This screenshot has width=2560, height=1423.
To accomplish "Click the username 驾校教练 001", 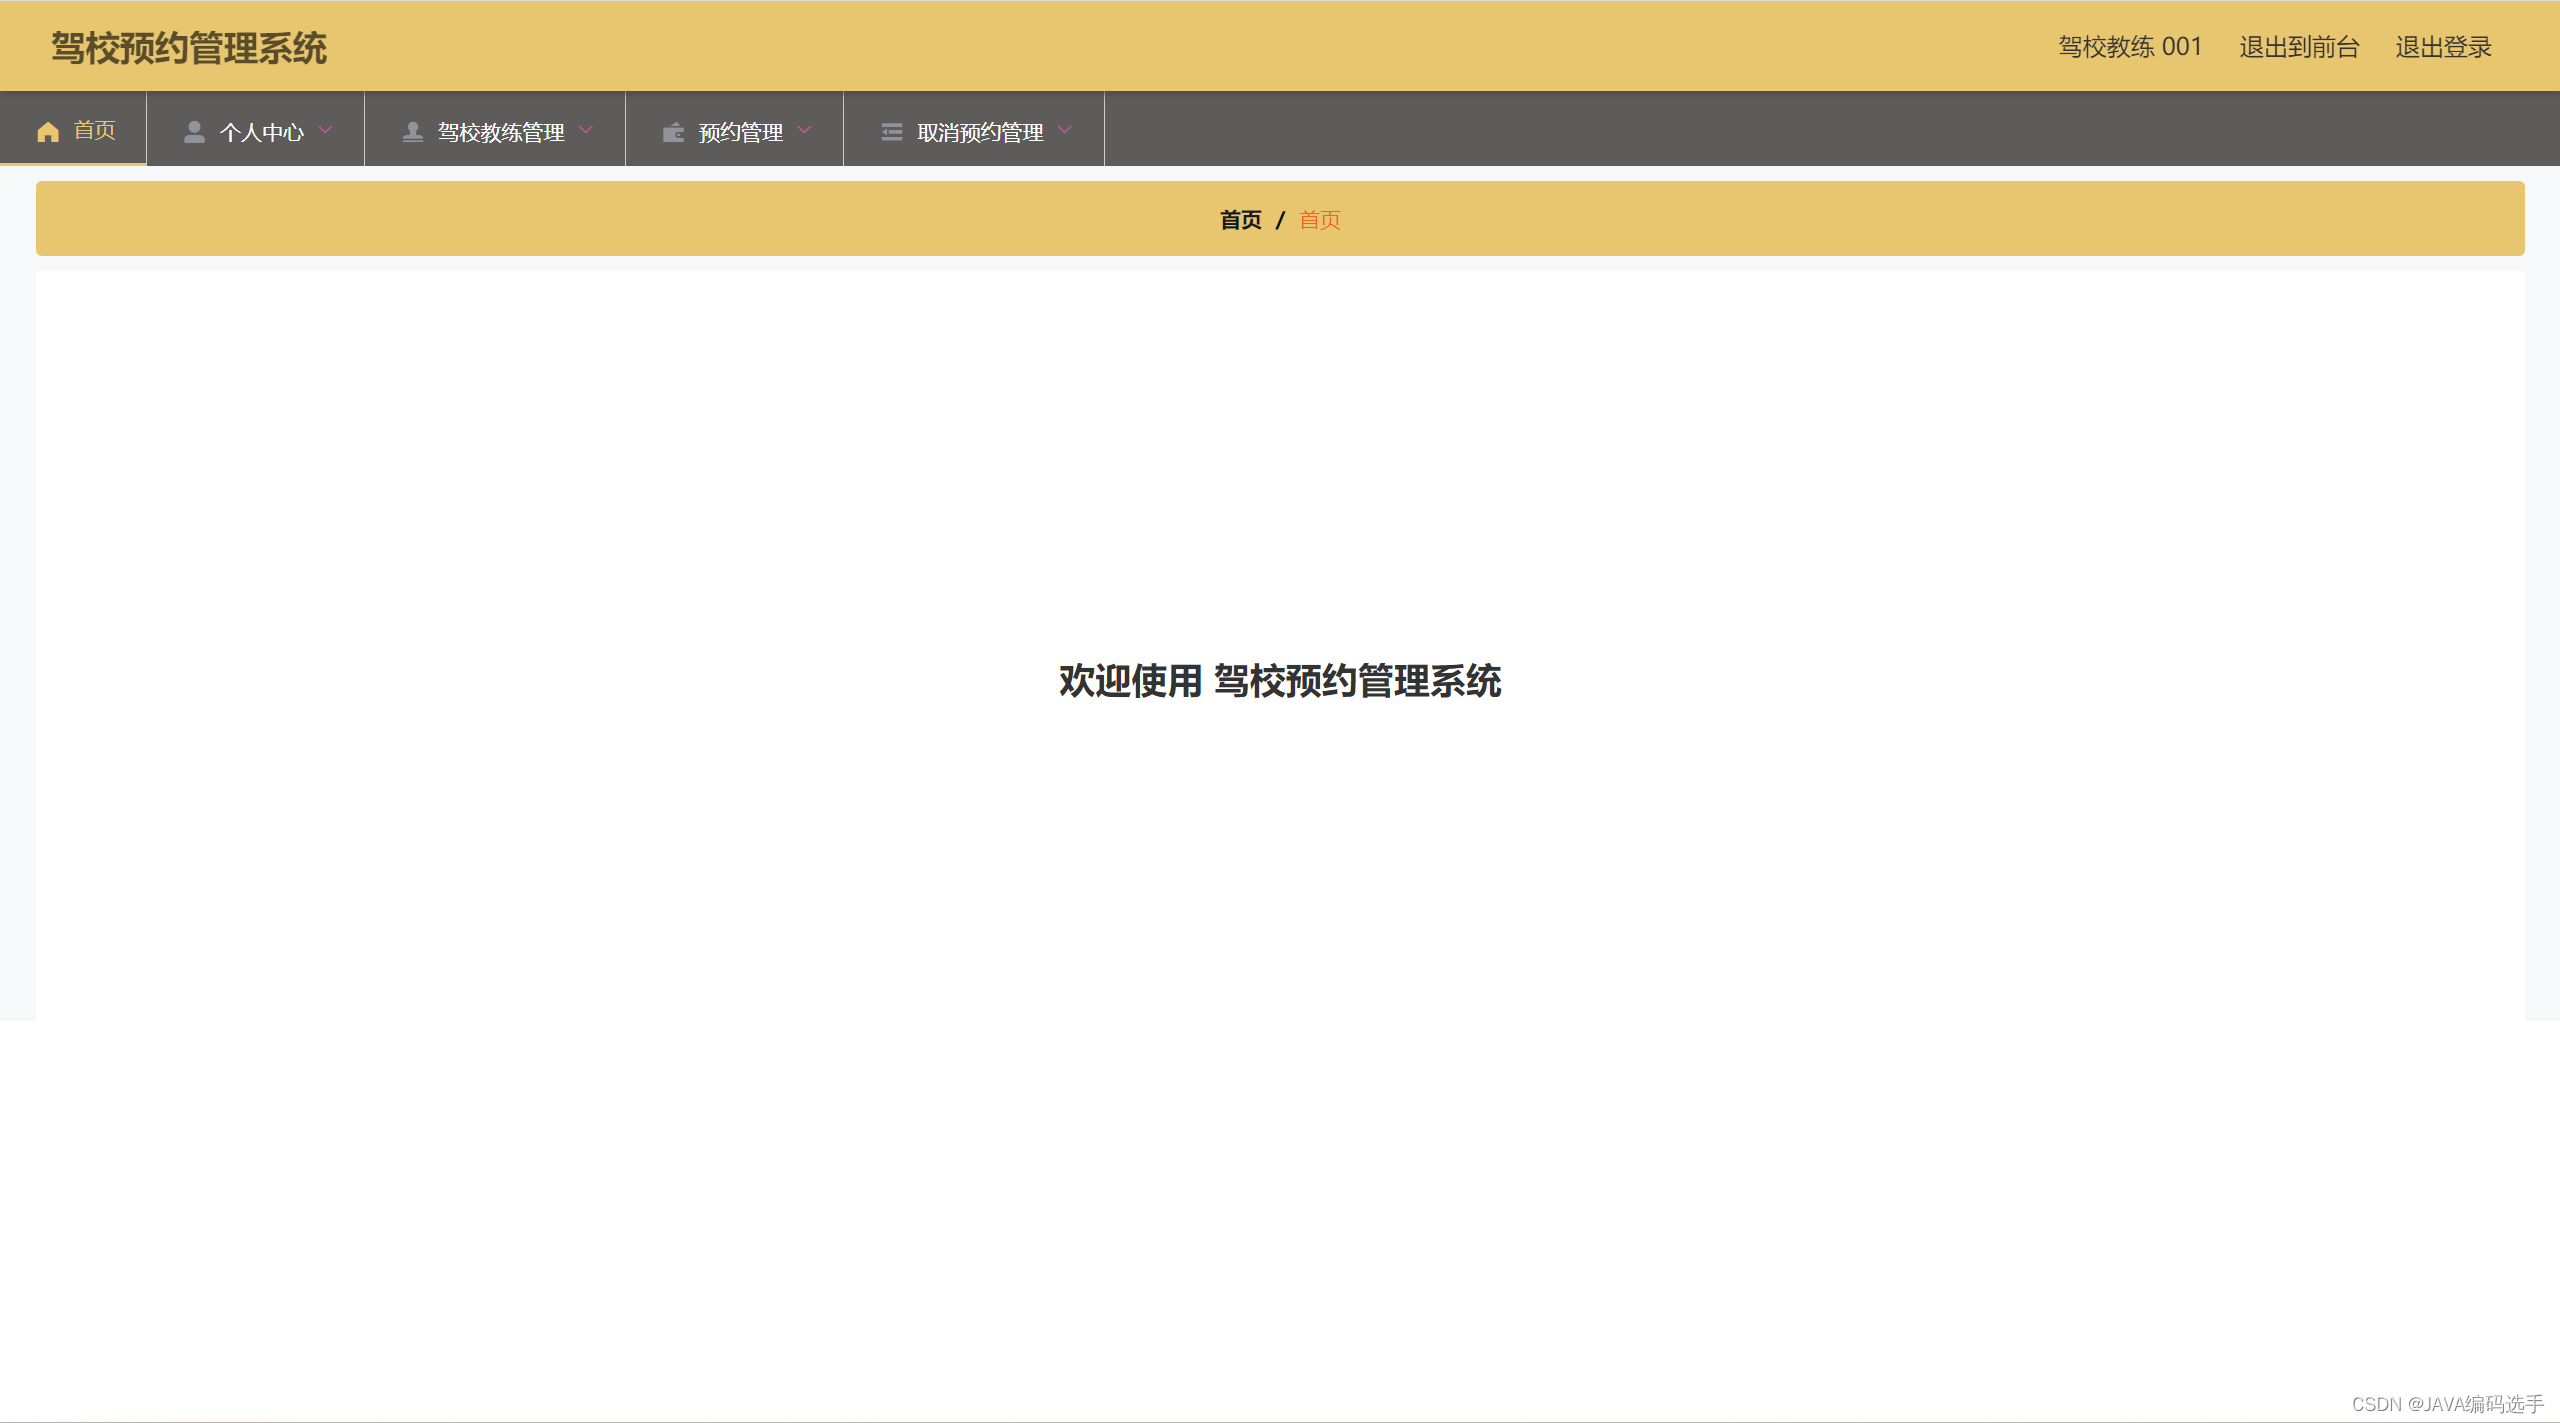I will pyautogui.click(x=2129, y=47).
